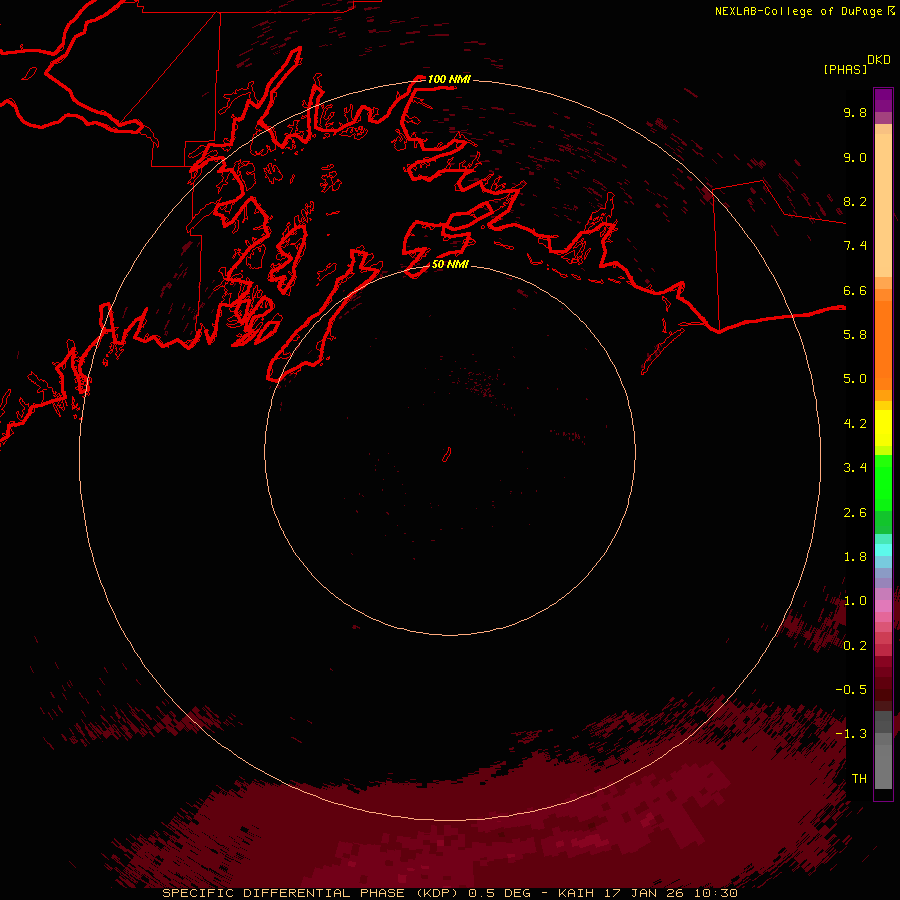
Task: Click the yellow swatch on color bar
Action: click(x=883, y=428)
